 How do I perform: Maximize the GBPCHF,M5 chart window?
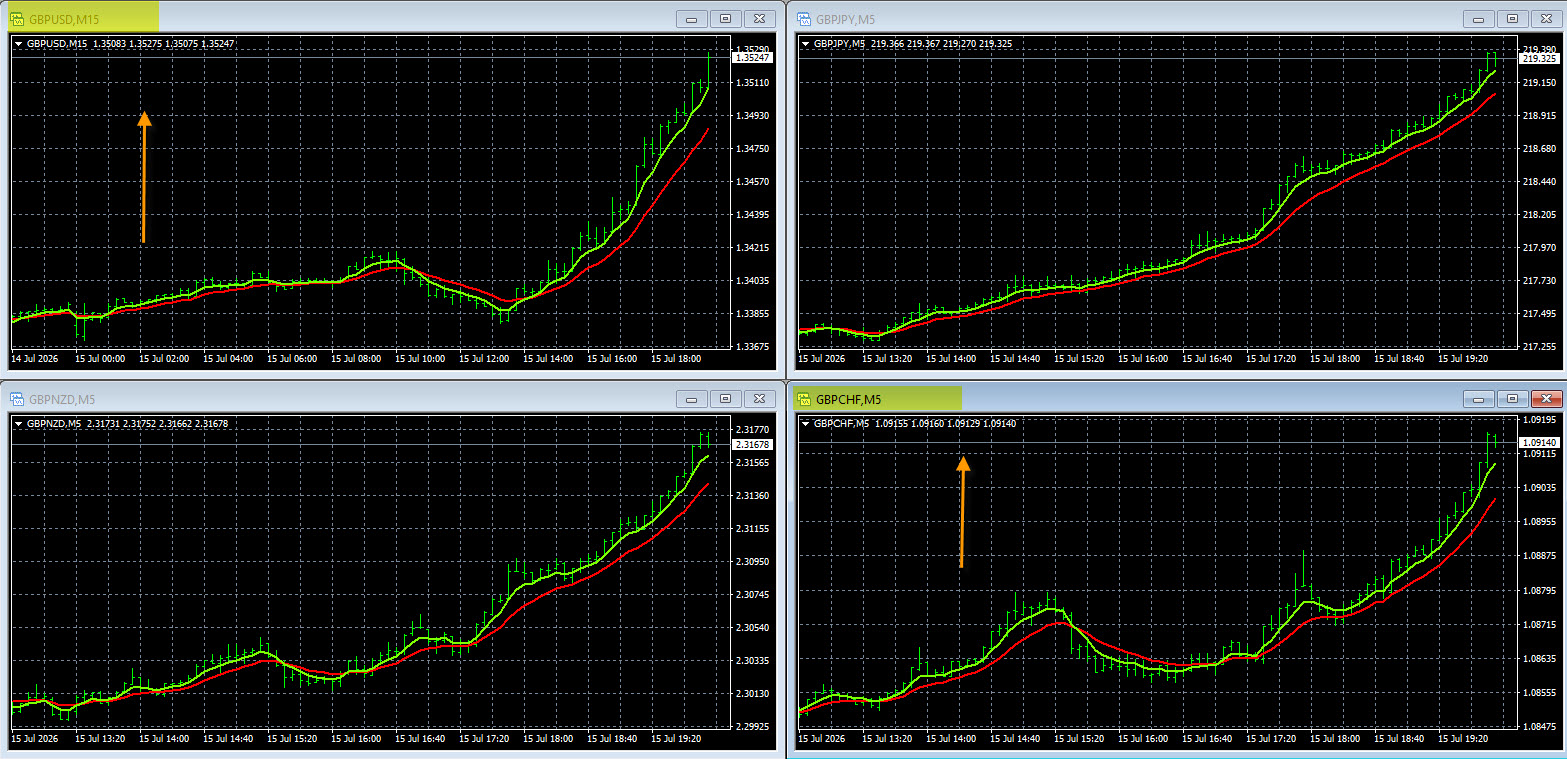(x=1512, y=398)
